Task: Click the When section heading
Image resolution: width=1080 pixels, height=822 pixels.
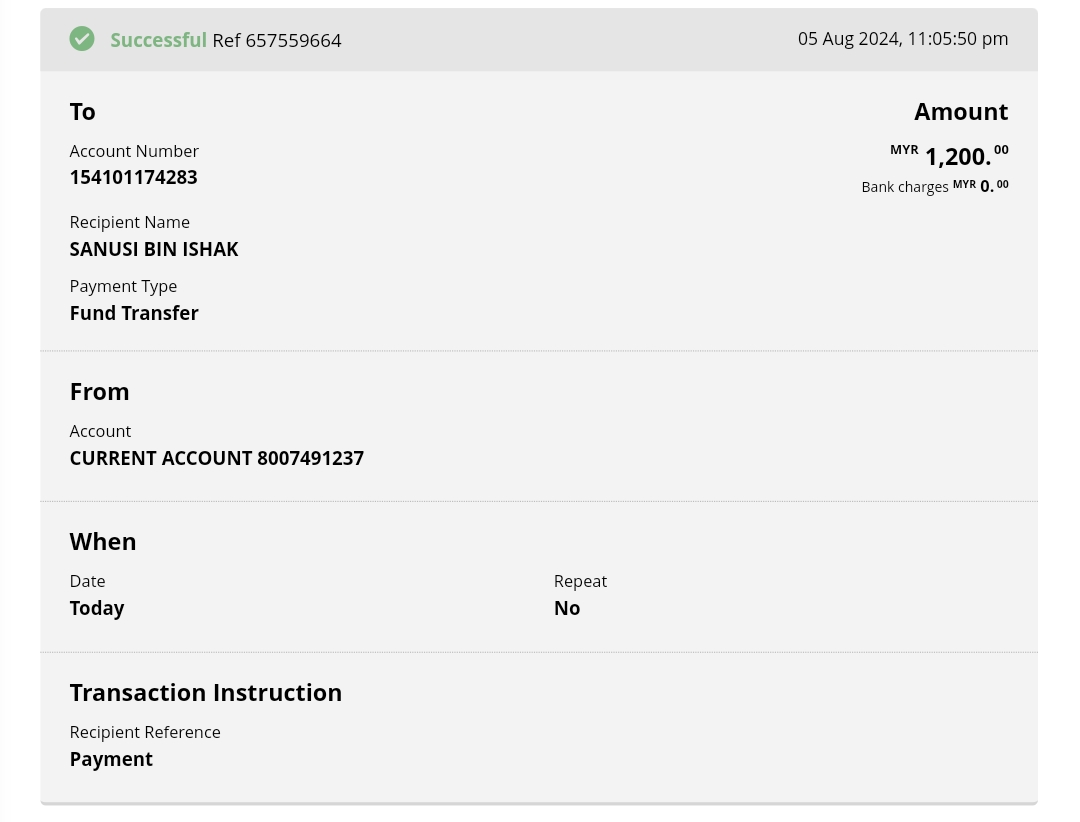Action: point(103,542)
